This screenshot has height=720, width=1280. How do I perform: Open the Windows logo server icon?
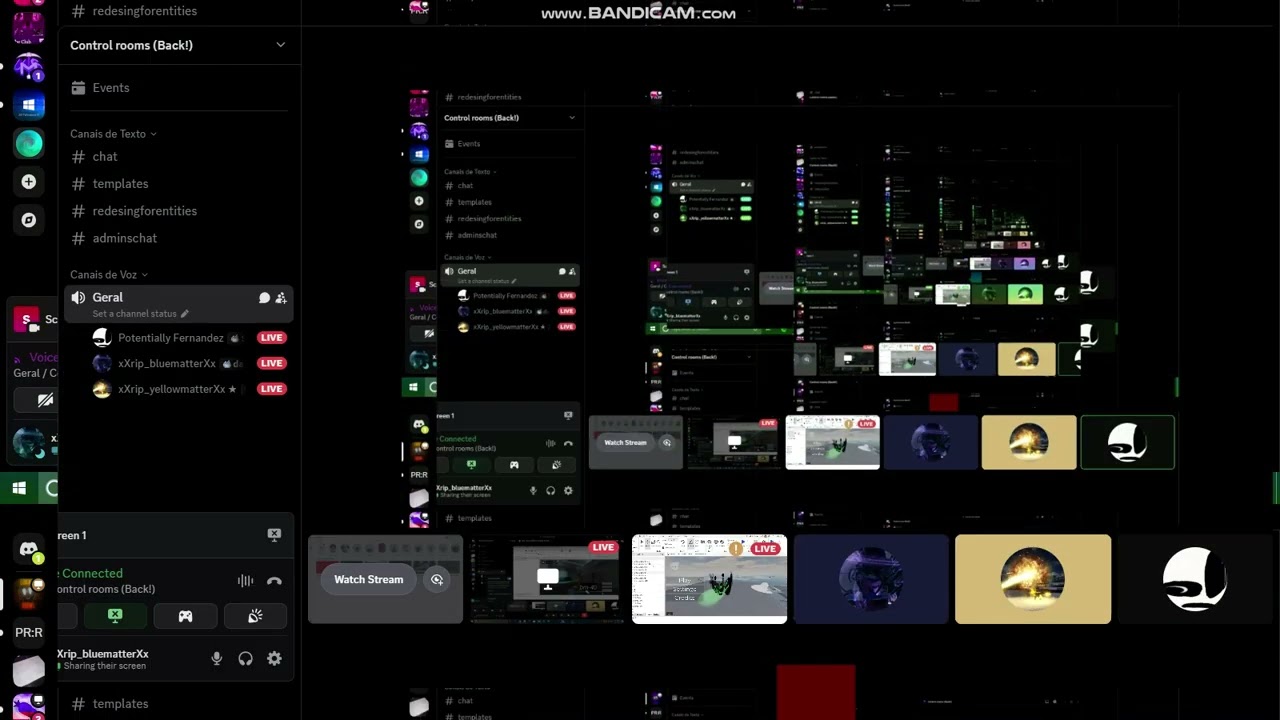point(28,106)
